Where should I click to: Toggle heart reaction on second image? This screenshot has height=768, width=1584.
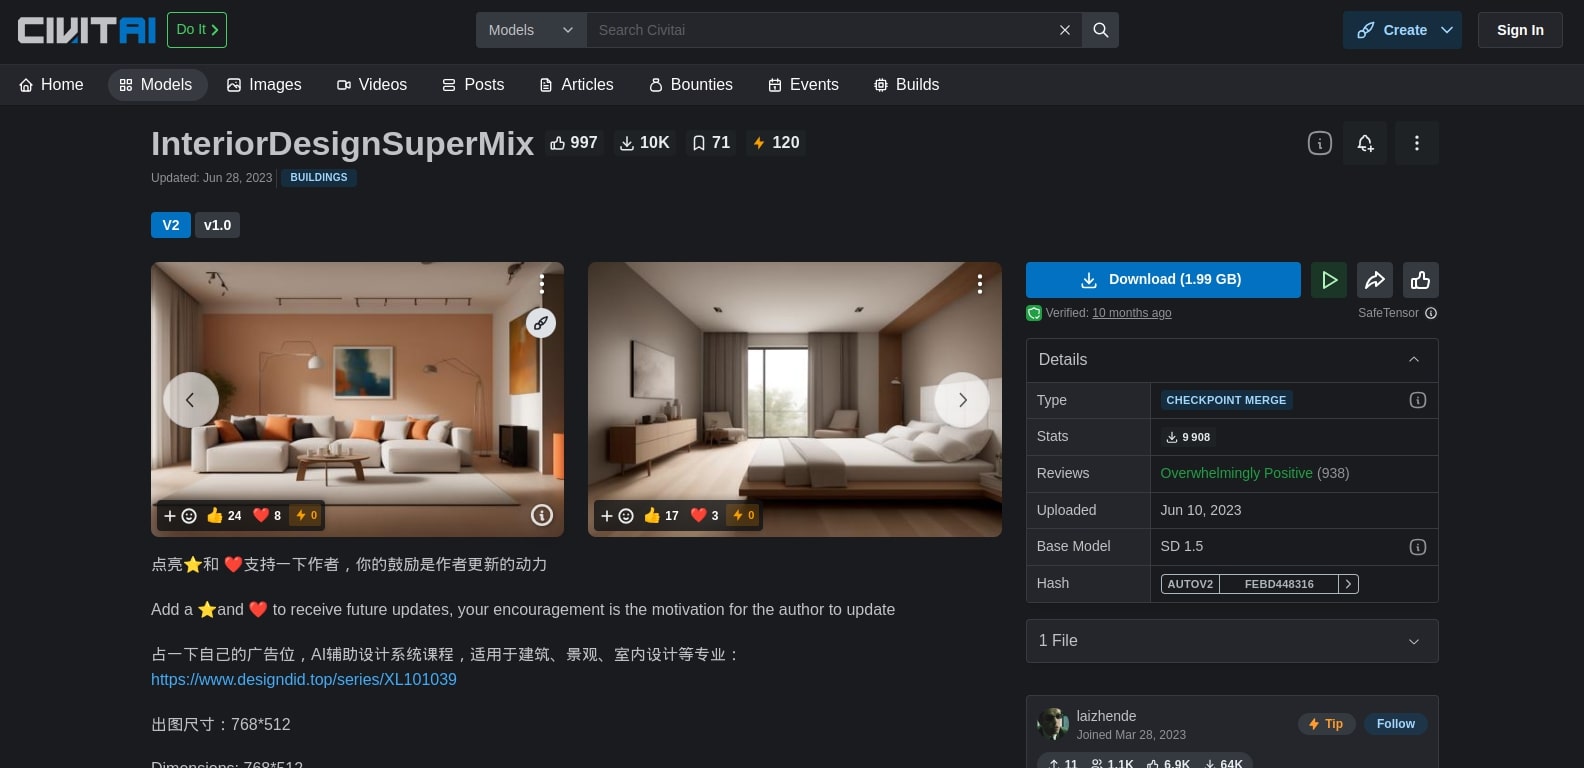click(x=704, y=516)
